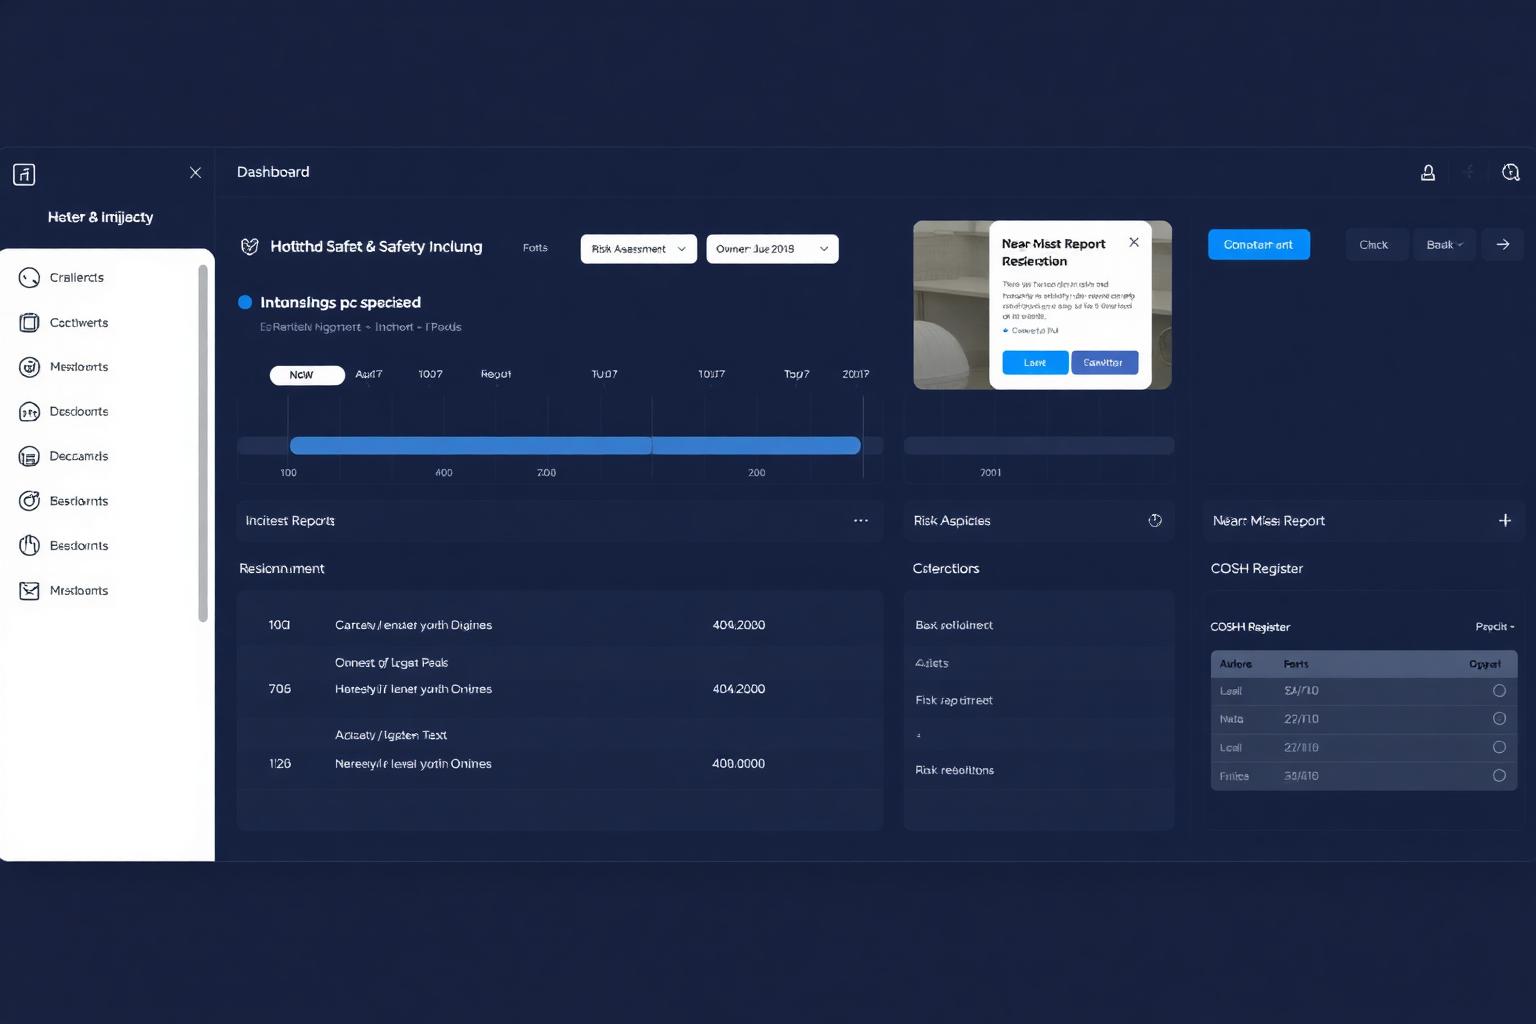
Task: Click the blue dot beside Intansings pc specised
Action: pos(245,302)
